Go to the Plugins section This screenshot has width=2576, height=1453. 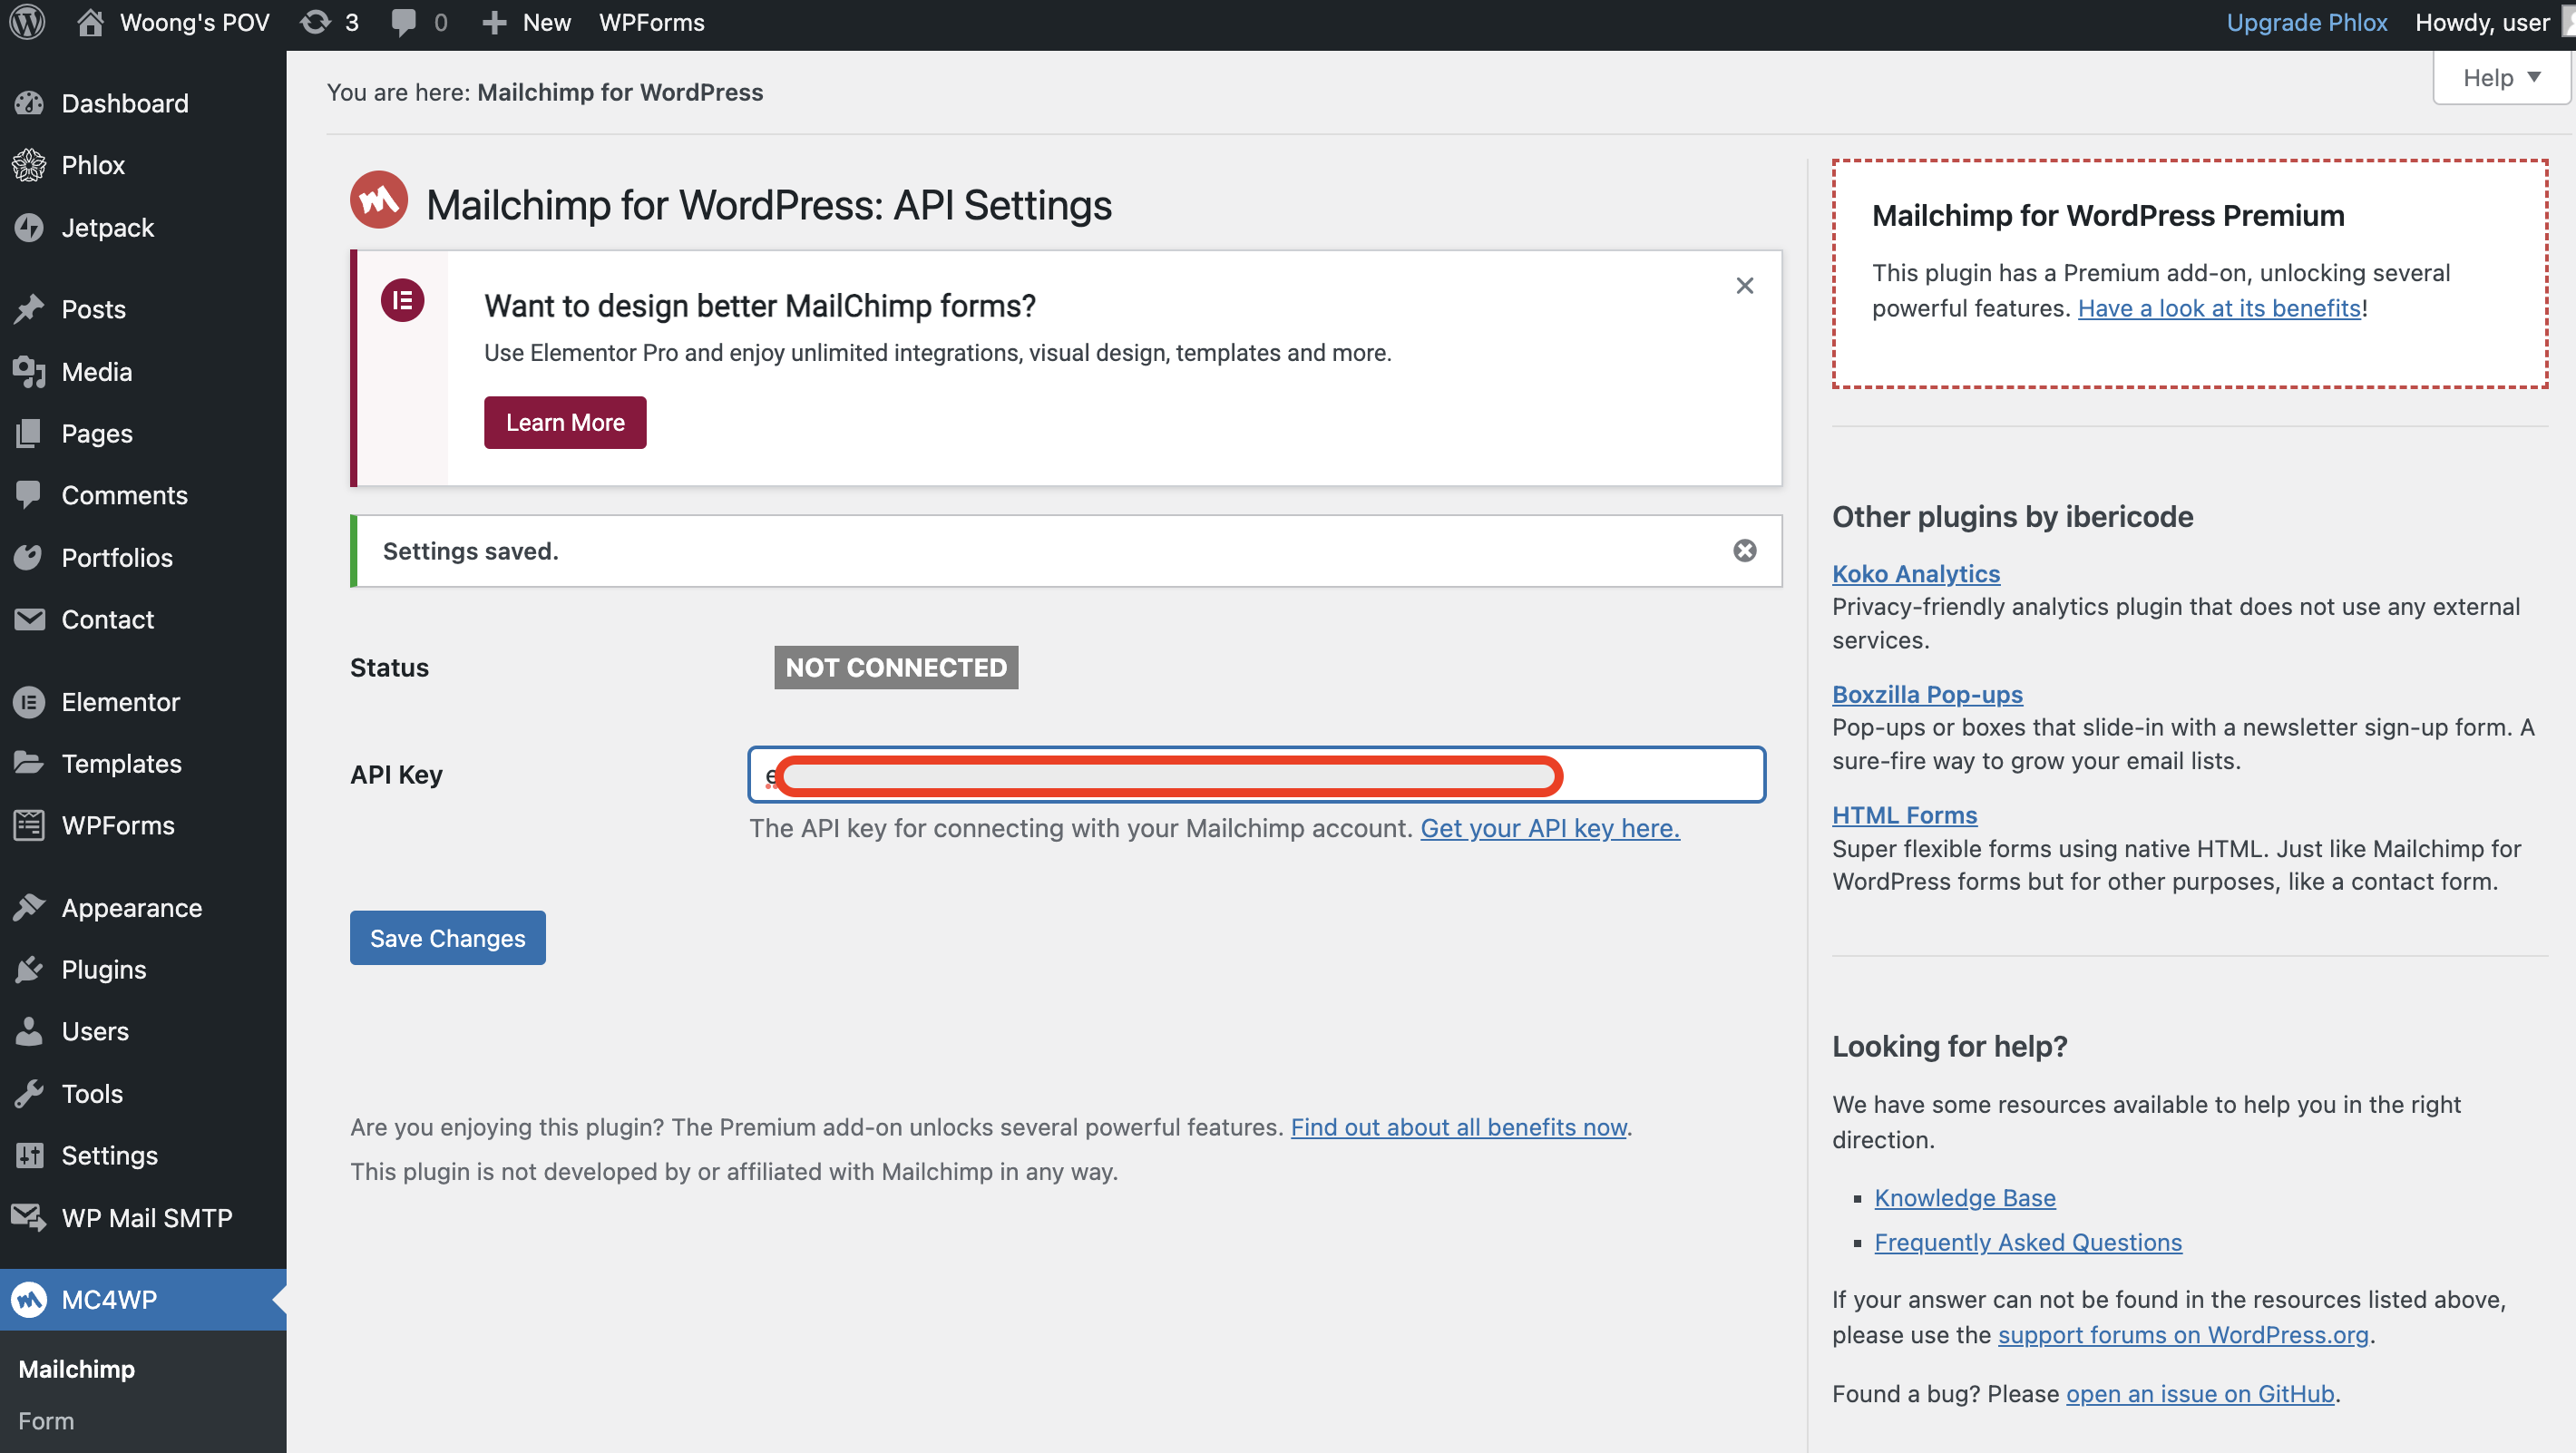[x=103, y=970]
